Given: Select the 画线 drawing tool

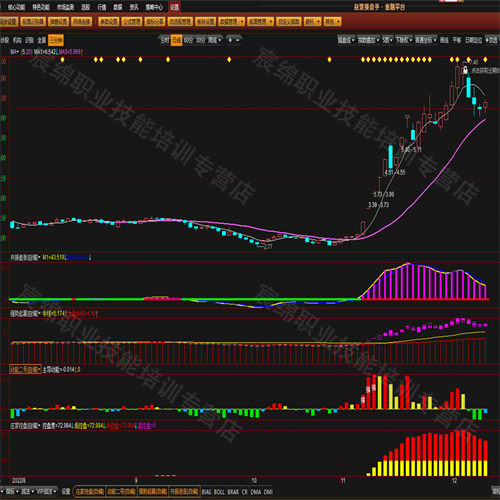Looking at the screenshot, I should [444, 40].
